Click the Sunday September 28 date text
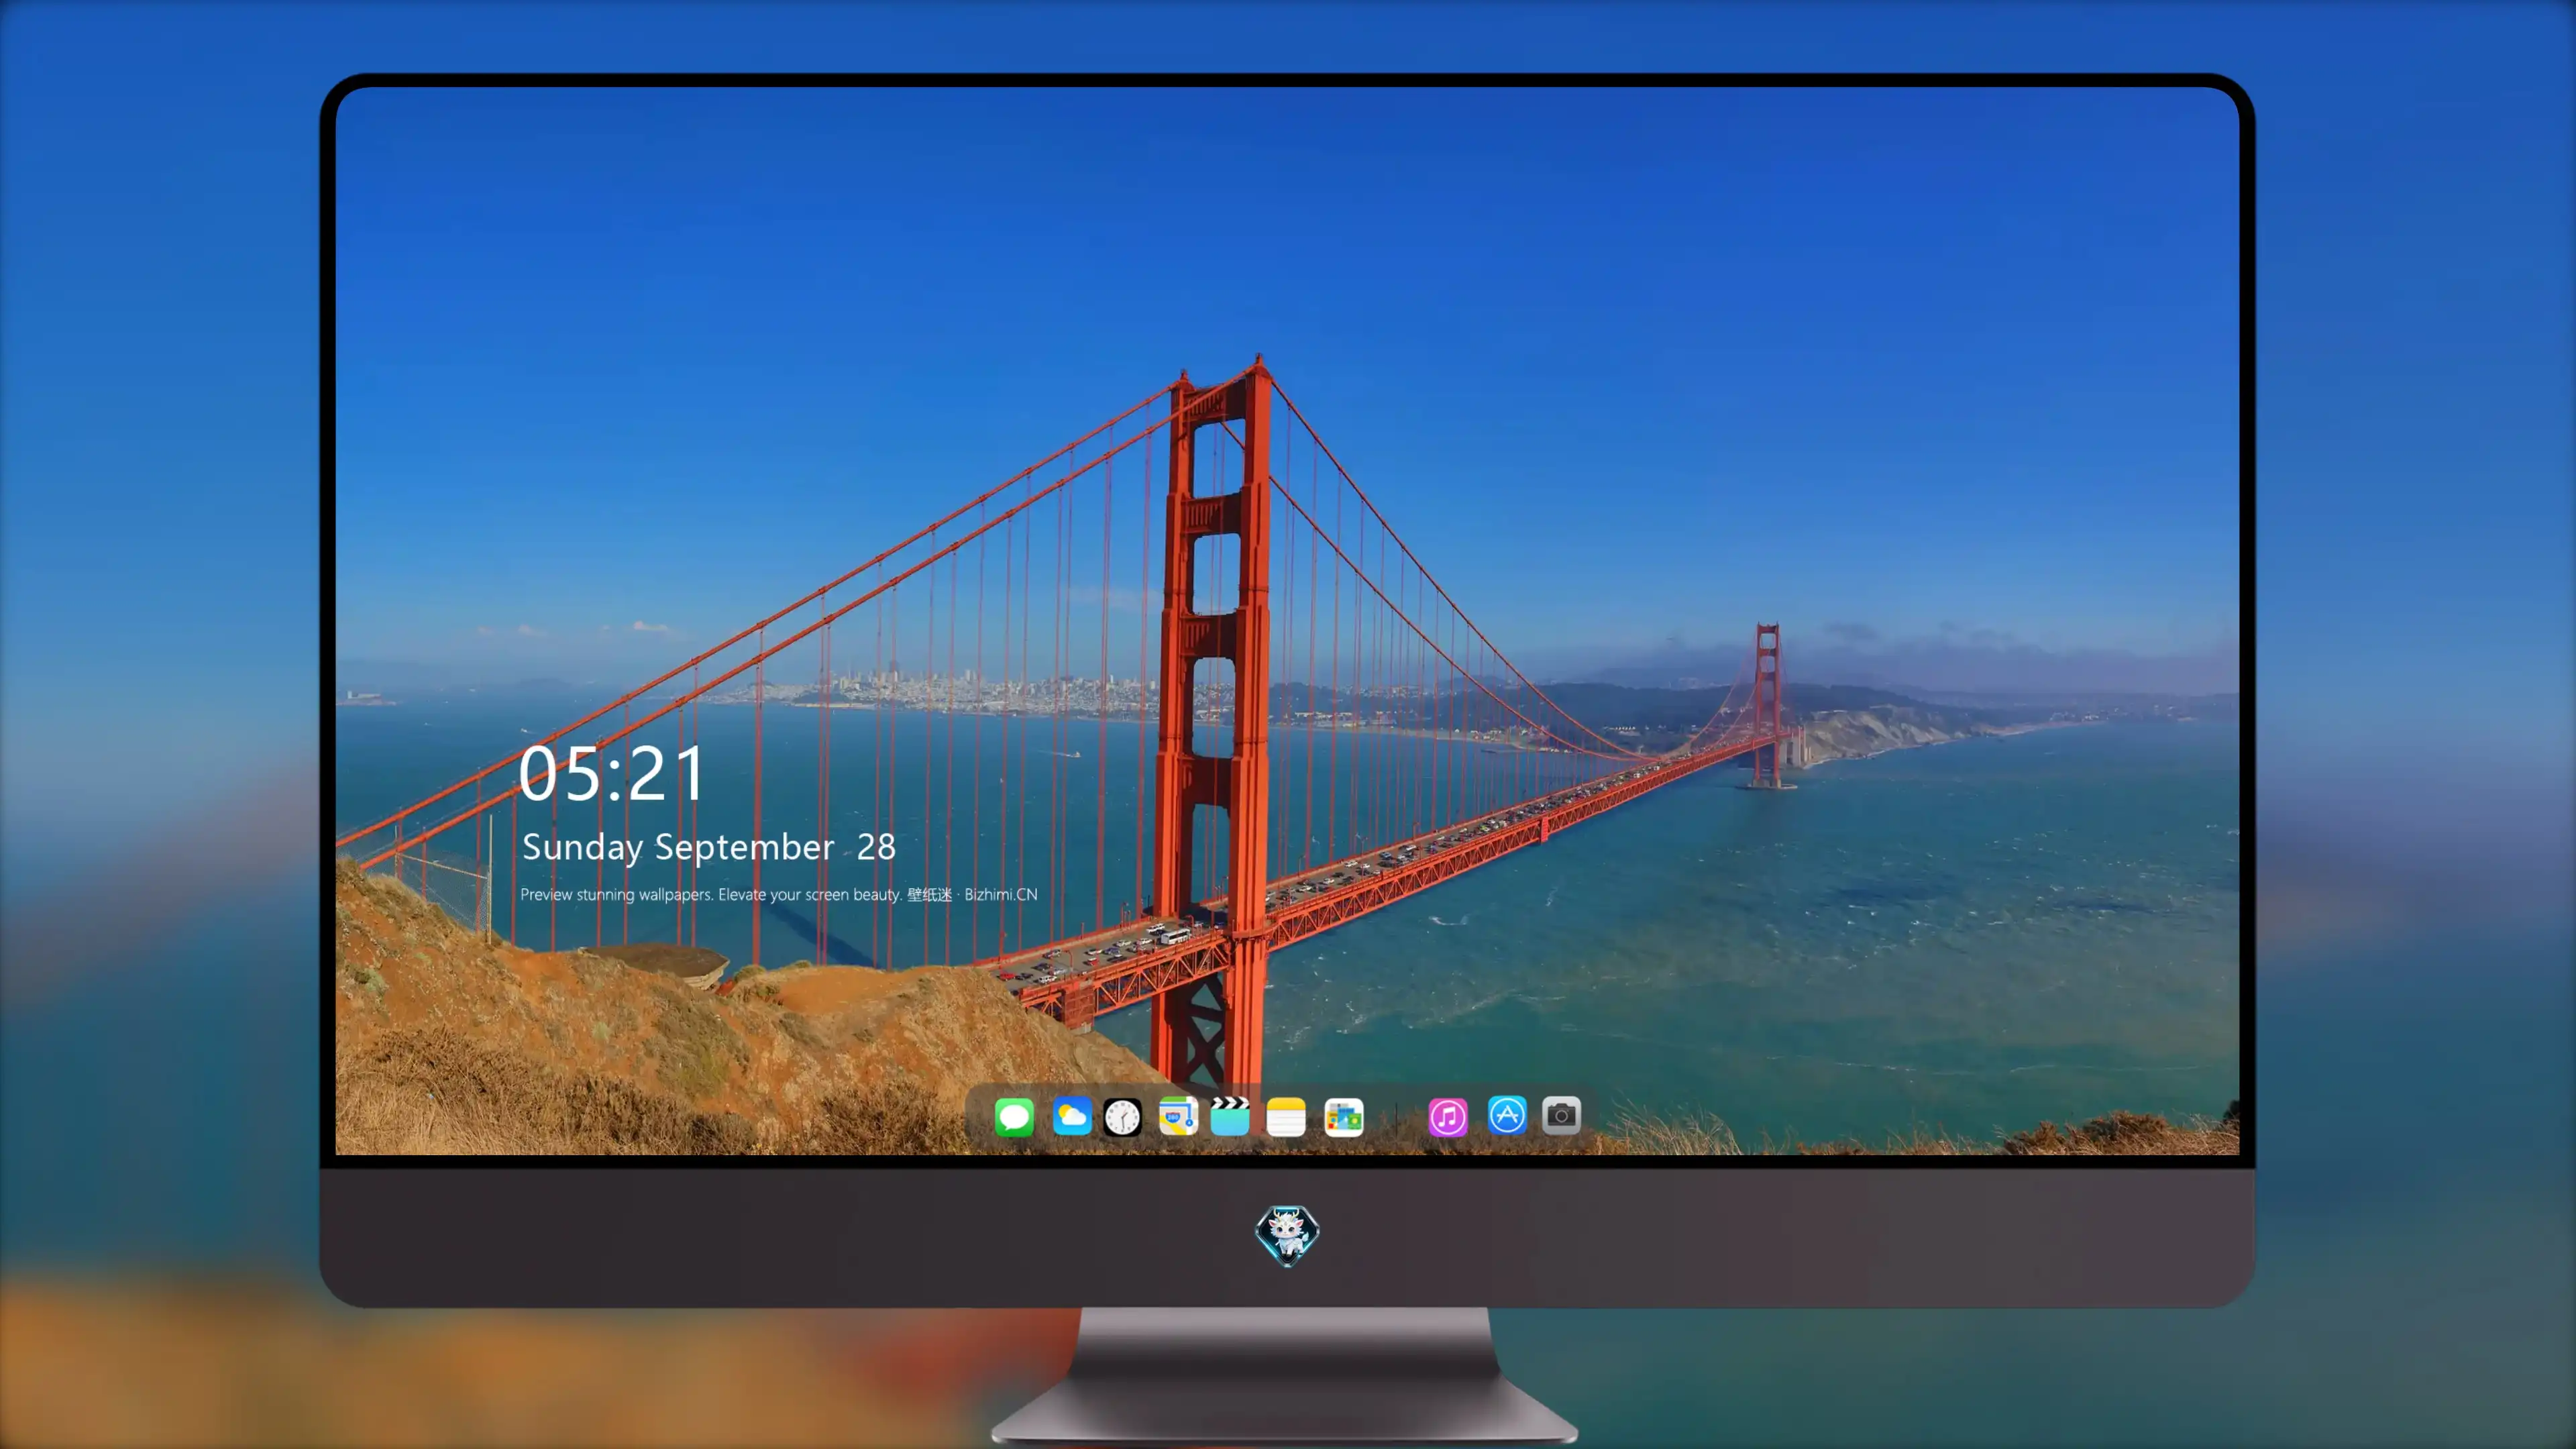 (708, 847)
